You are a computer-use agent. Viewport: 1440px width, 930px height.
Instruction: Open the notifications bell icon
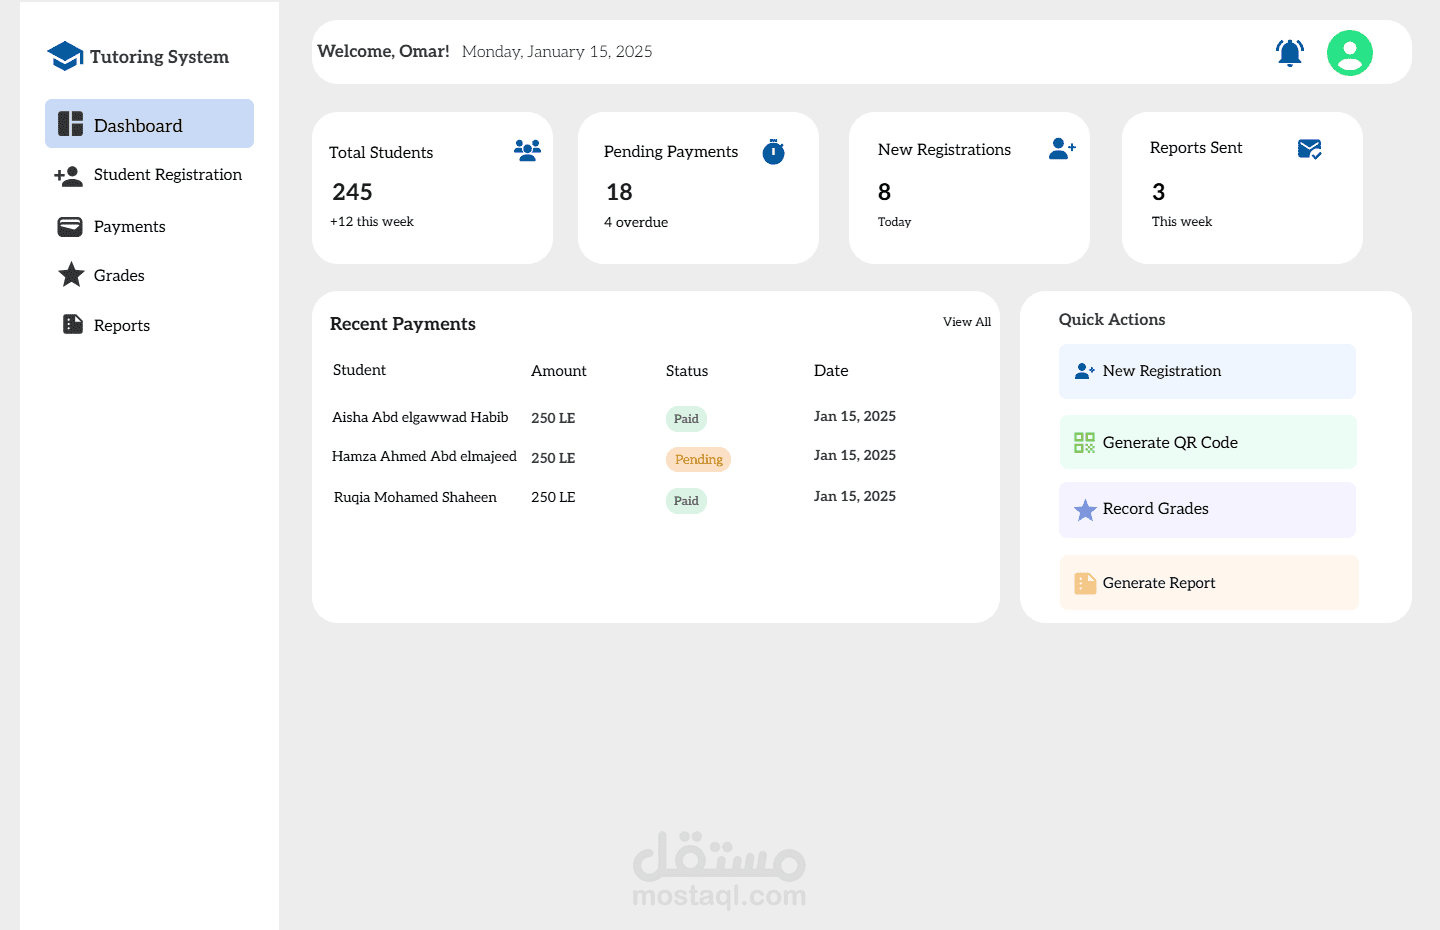(x=1290, y=52)
